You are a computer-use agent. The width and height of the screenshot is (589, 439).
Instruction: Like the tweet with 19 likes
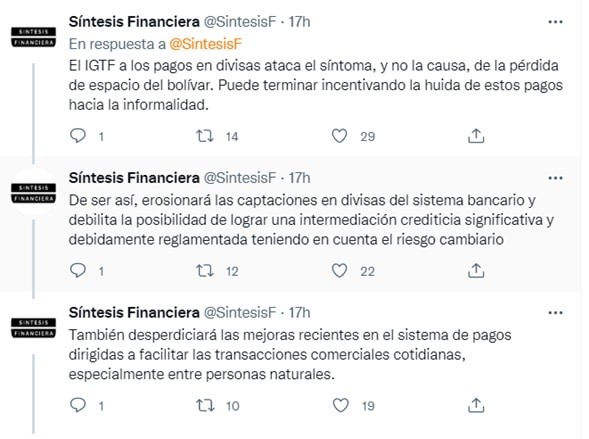(340, 405)
